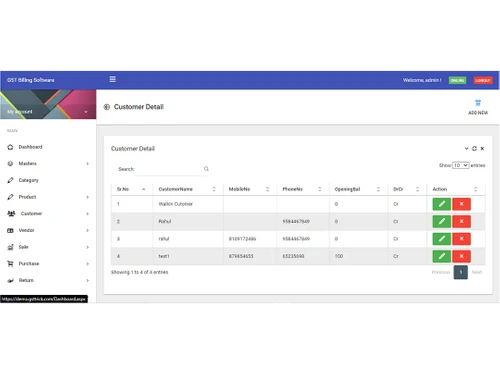Delete the Rahul customer row 2

coord(461,221)
